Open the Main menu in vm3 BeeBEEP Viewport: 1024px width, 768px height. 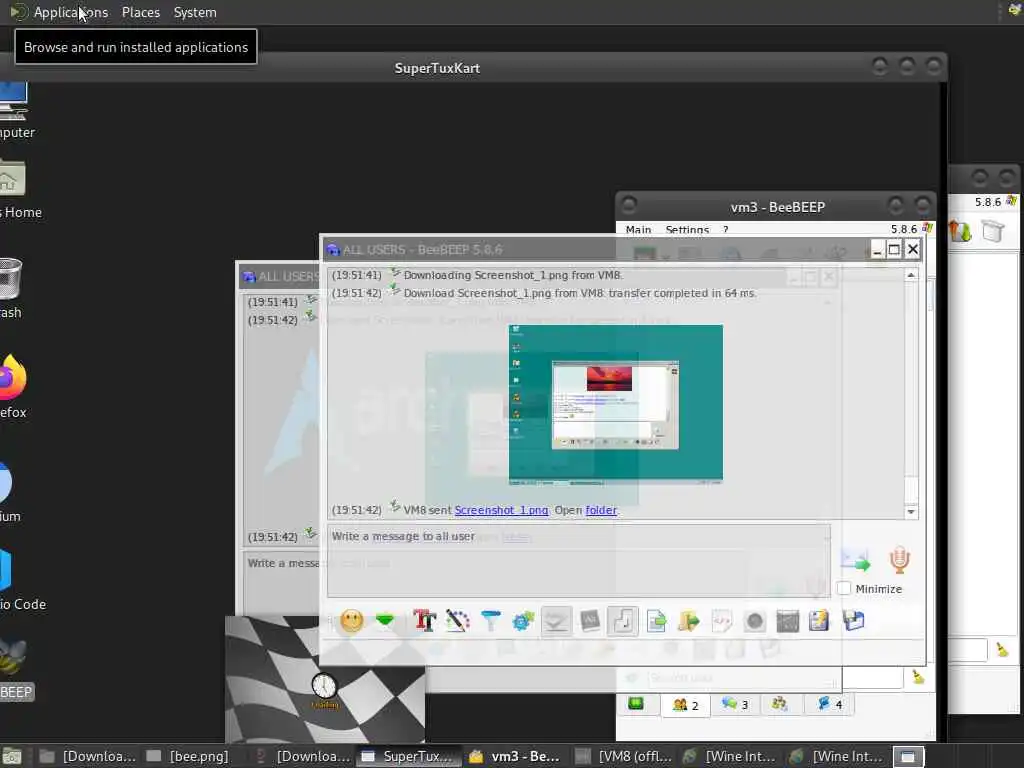[638, 229]
